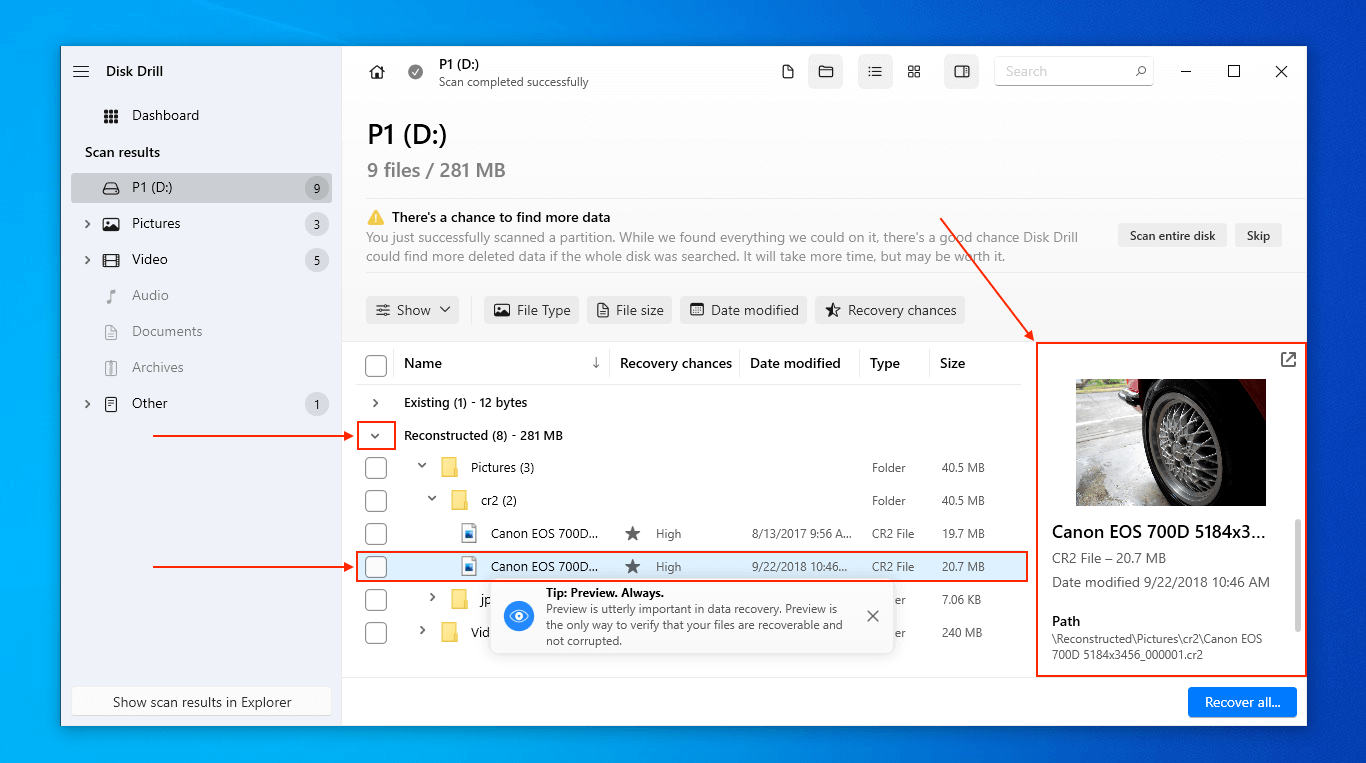The width and height of the screenshot is (1366, 763).
Task: Click the warning triangle icon
Action: (376, 217)
